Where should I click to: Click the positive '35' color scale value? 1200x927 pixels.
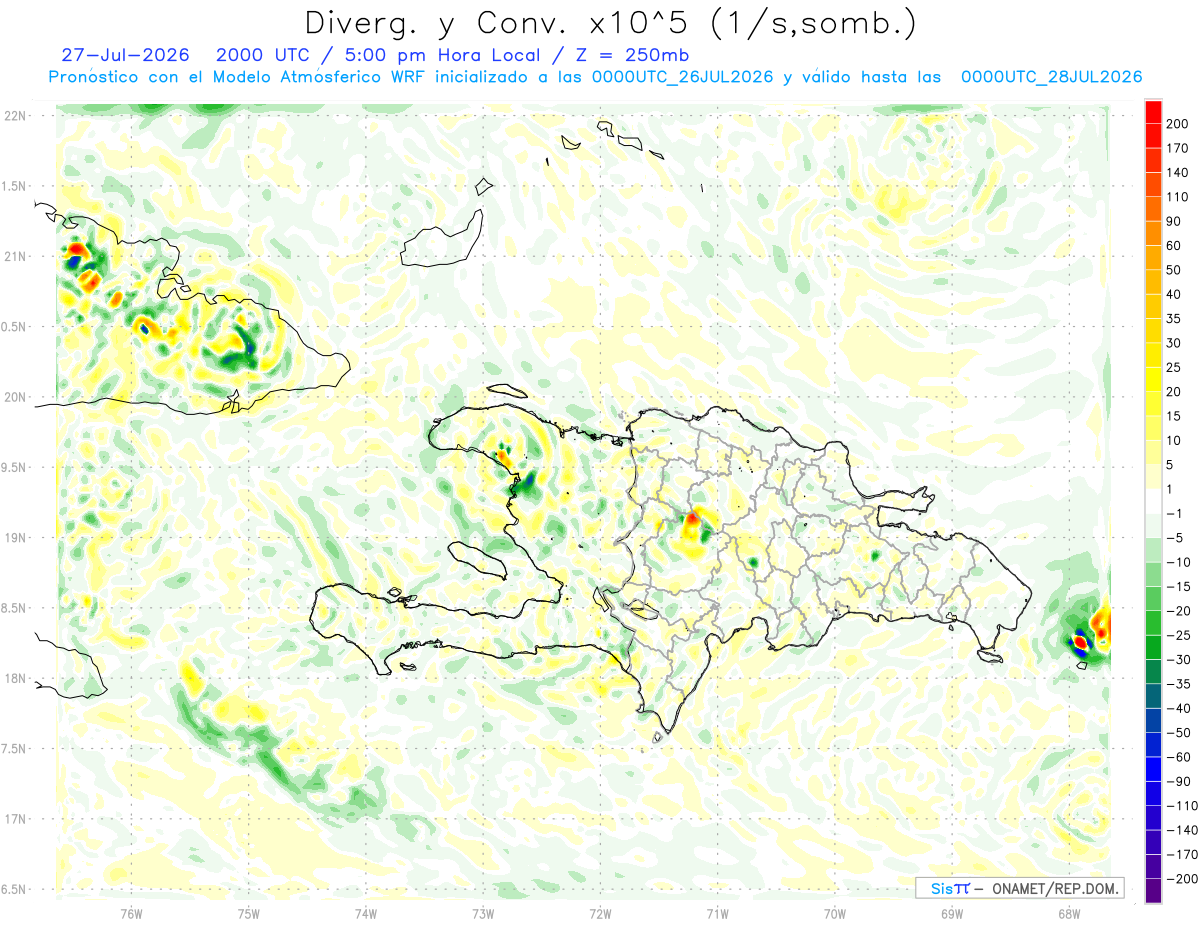[x=1174, y=319]
